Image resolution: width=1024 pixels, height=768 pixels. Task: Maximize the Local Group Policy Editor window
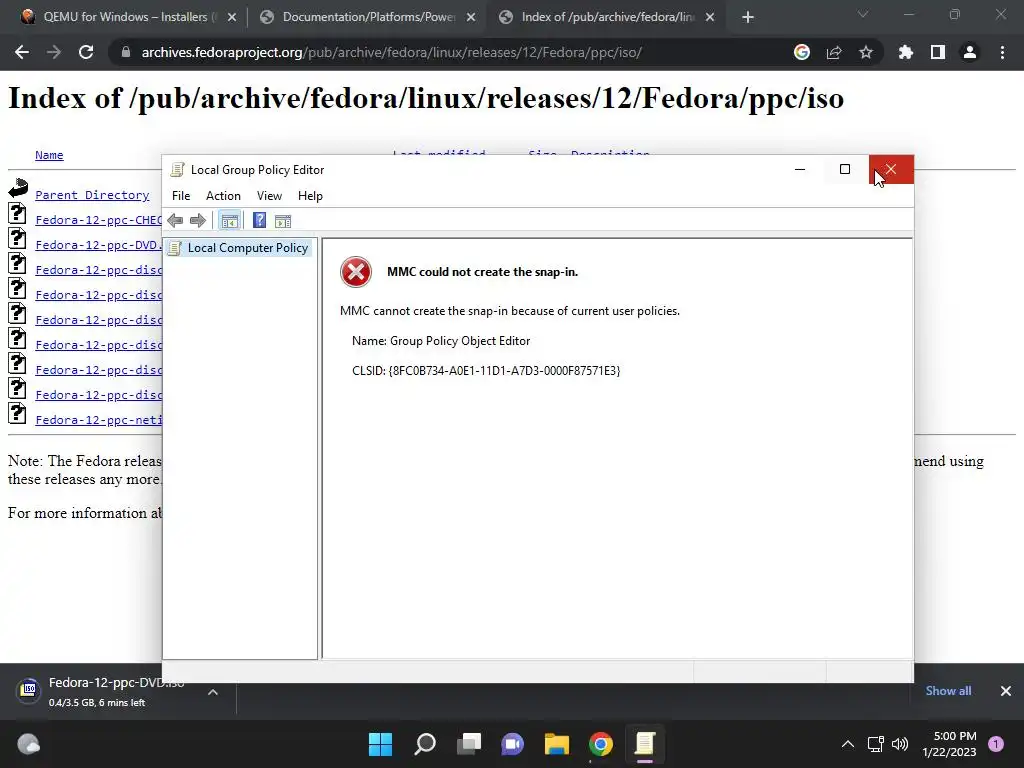tap(845, 170)
